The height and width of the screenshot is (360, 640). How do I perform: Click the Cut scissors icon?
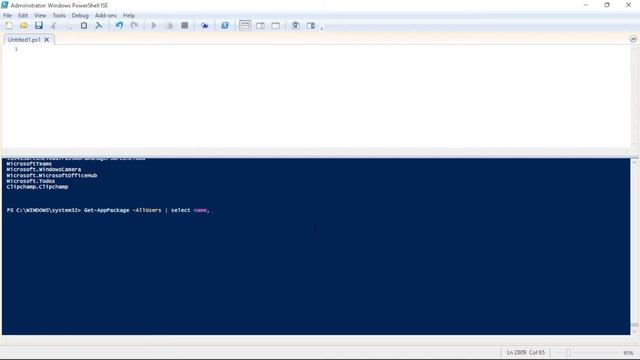coord(53,25)
